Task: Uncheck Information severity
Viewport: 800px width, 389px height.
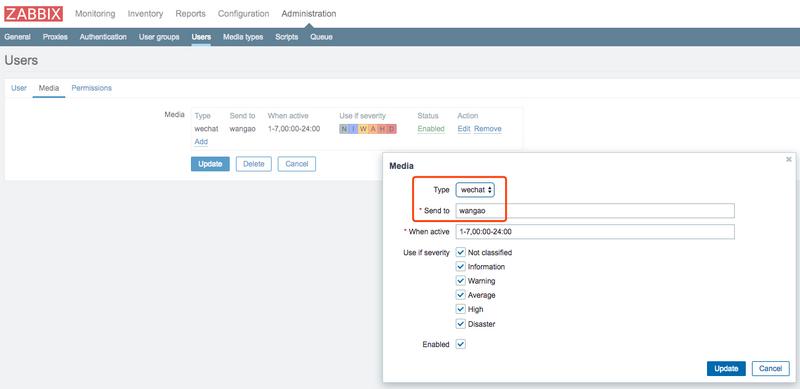Action: 461,266
